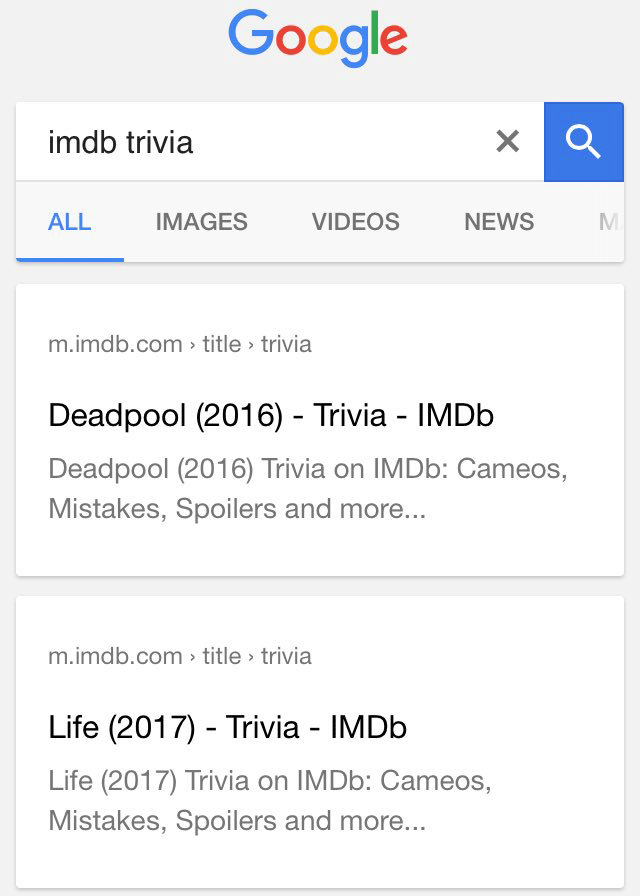Click 'title' in the Deadpool result breadcrumb
The width and height of the screenshot is (640, 896).
click(221, 344)
